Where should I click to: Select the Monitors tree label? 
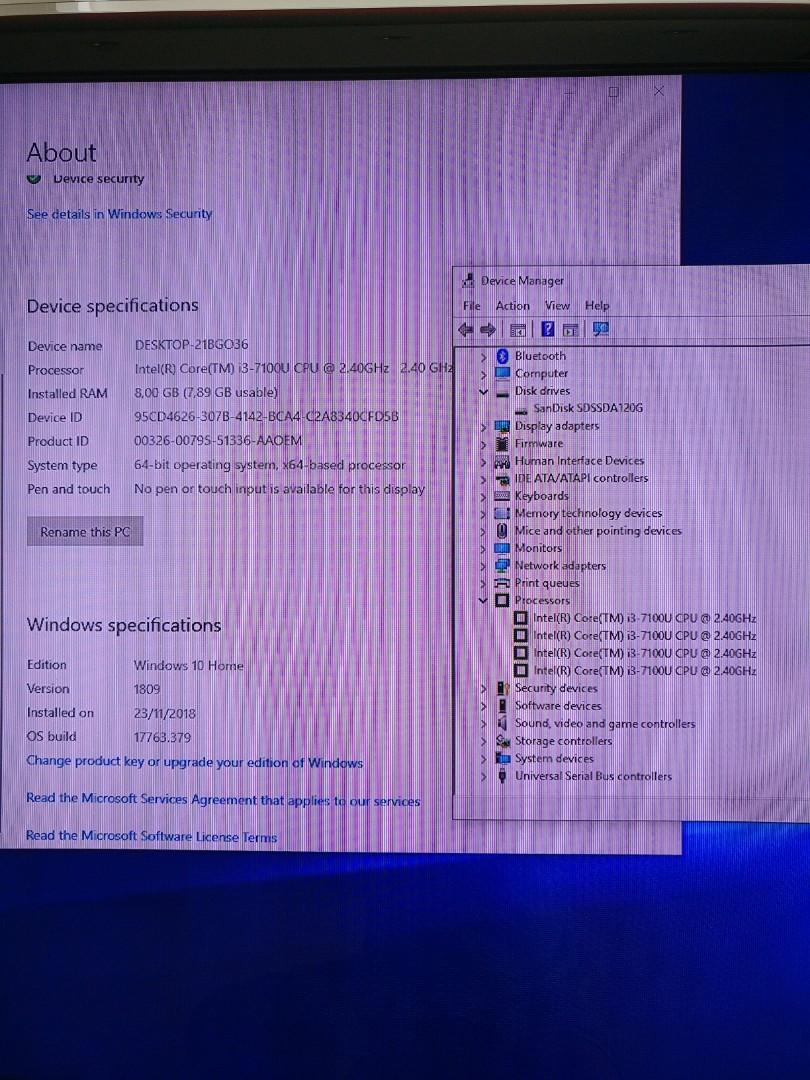(538, 548)
